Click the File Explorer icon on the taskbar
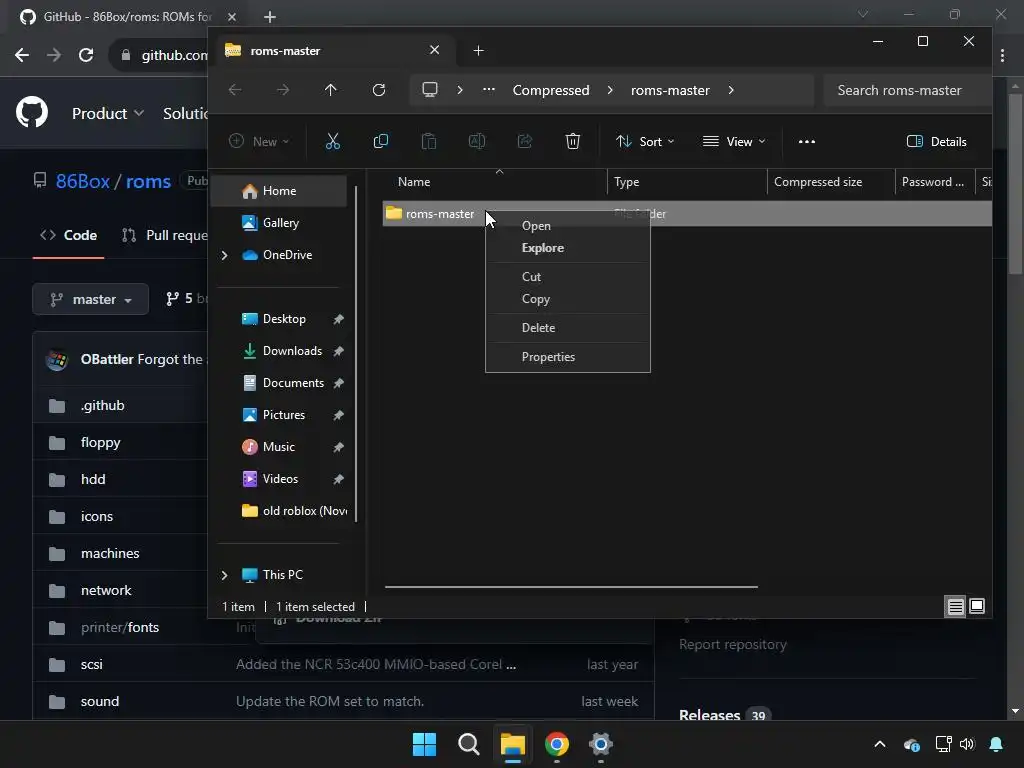This screenshot has height=768, width=1024. click(513, 744)
